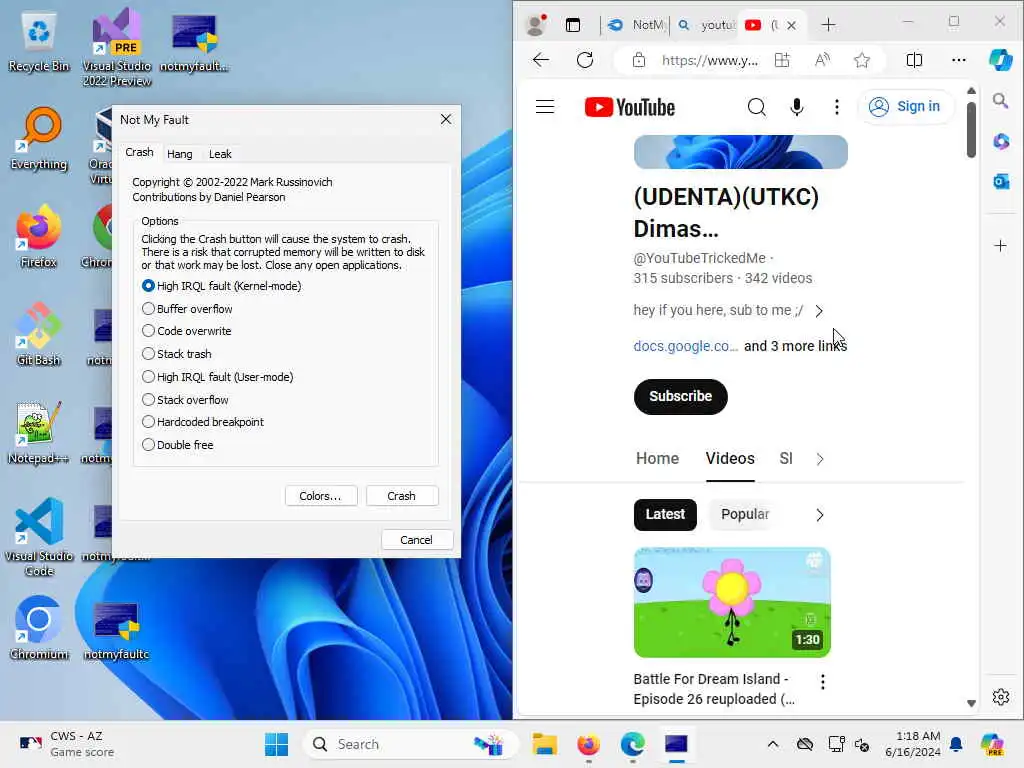Screen dimensions: 1024x768
Task: Select Stack trash option
Action: (176, 354)
